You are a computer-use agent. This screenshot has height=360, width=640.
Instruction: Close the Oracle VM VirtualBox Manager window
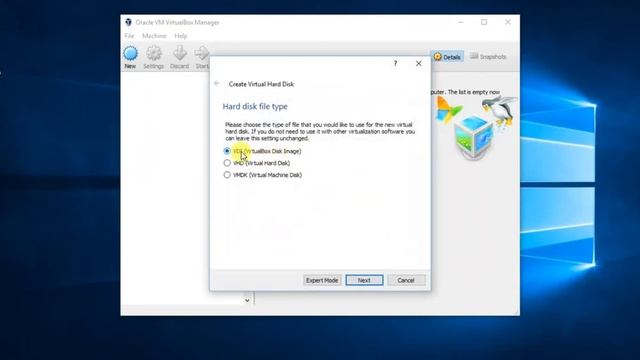(x=508, y=22)
